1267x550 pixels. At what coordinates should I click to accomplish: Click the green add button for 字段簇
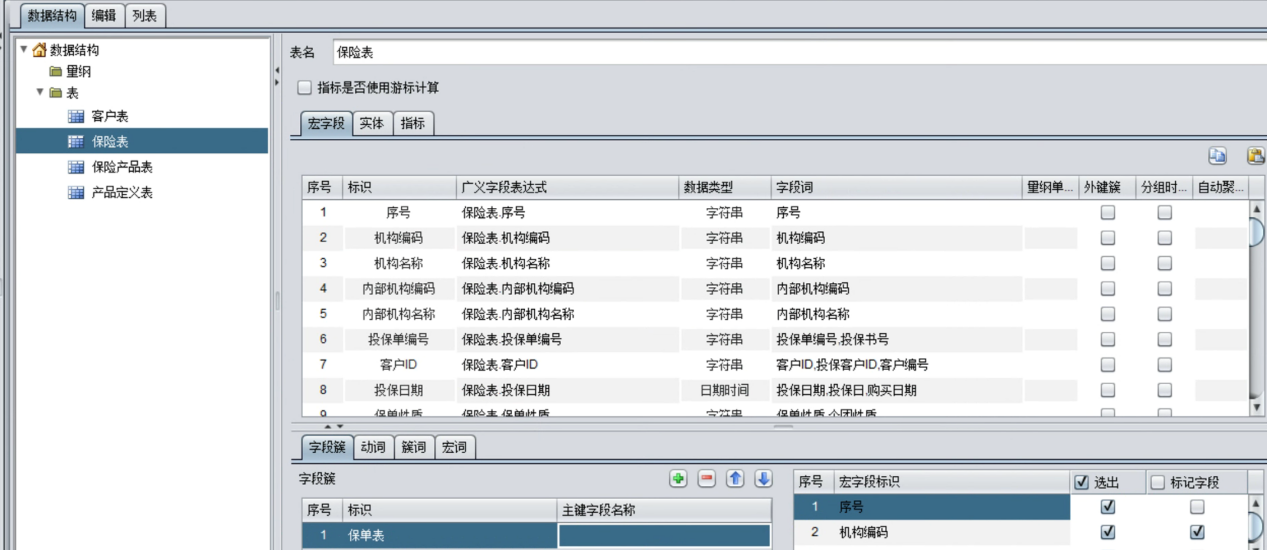coord(678,479)
